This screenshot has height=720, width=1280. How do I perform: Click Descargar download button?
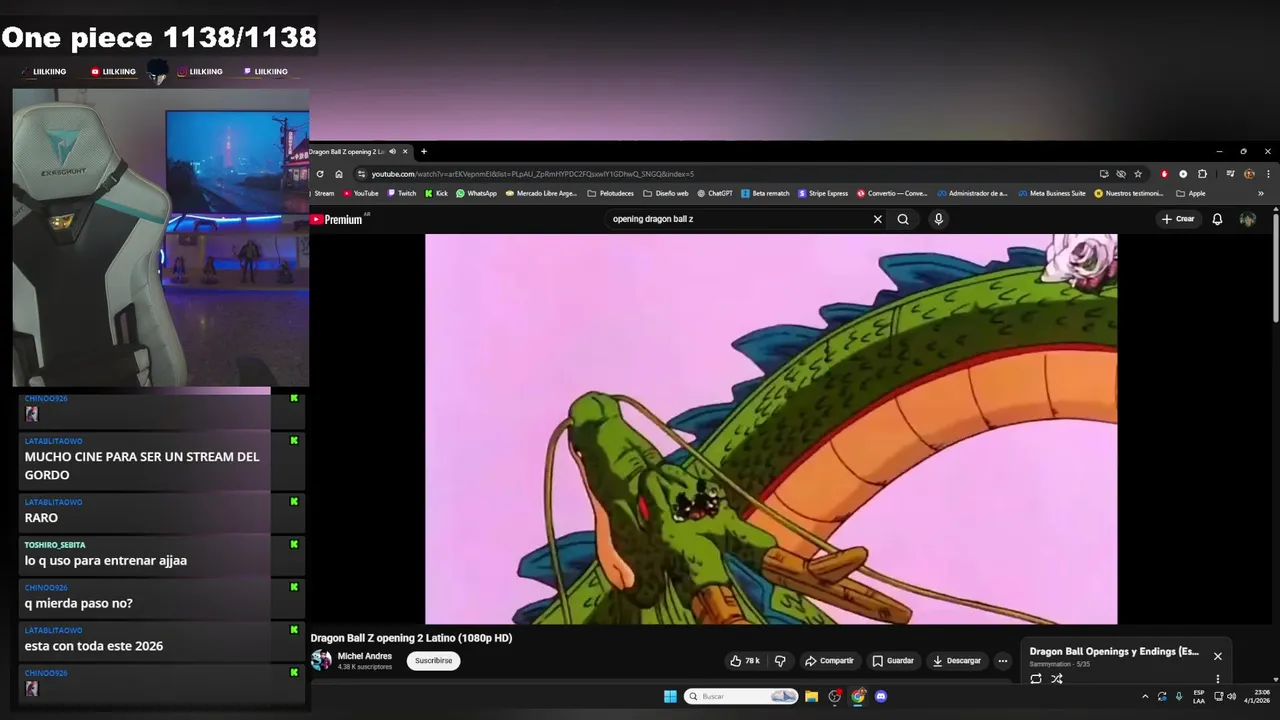957,661
